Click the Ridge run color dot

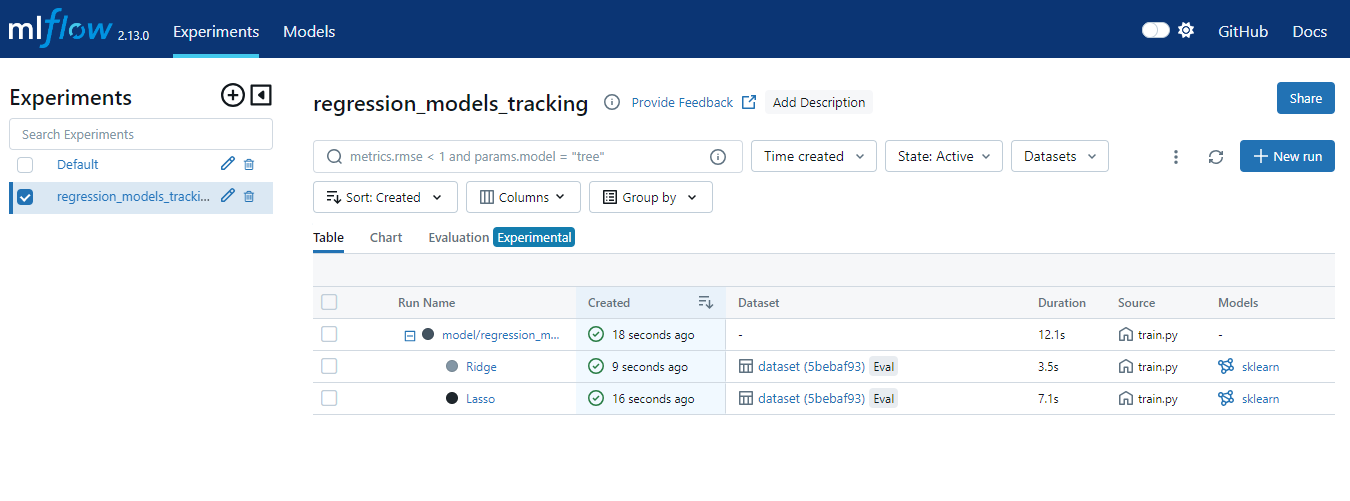[x=452, y=366]
